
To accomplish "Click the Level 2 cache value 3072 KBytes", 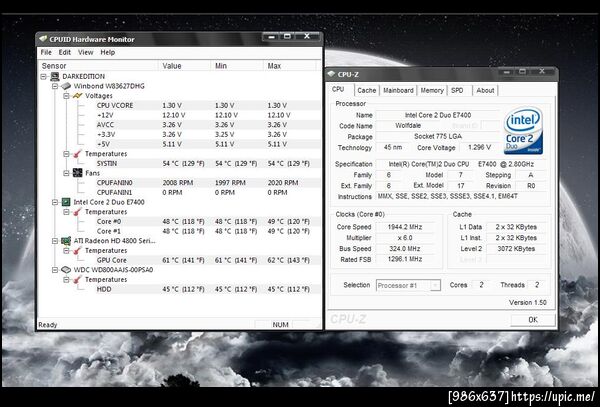I will 516,249.
